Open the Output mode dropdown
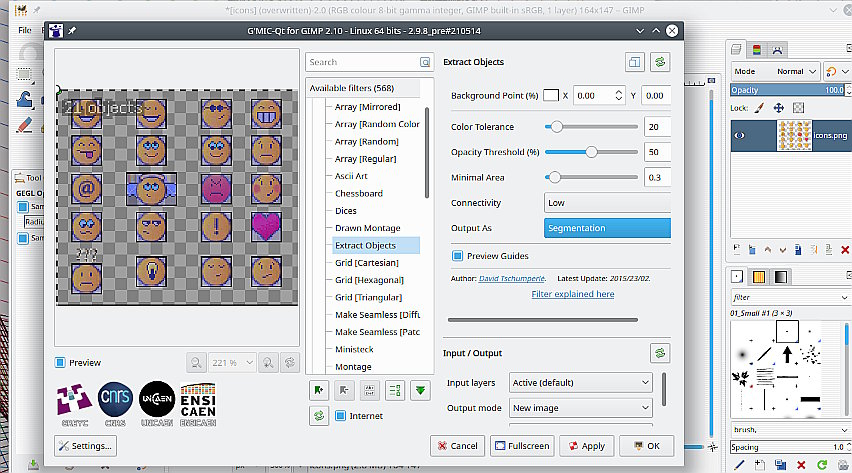 (x=580, y=408)
